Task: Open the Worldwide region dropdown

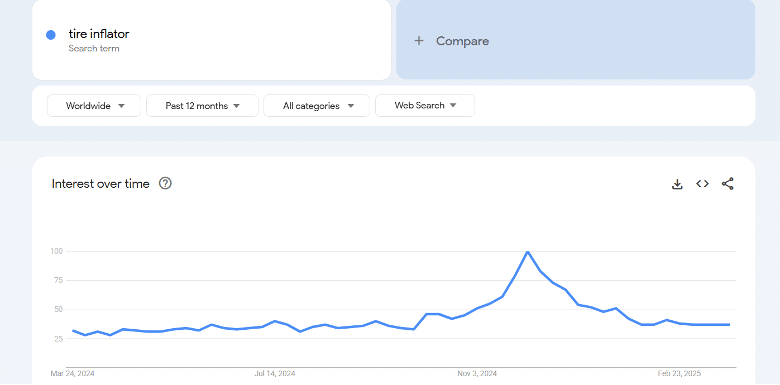Action: (x=94, y=106)
